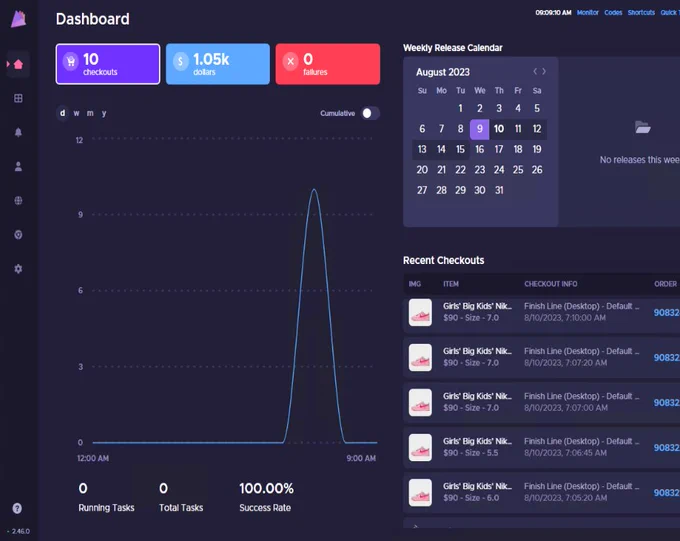Select August 9 in the calendar
Screen dimensions: 680x541
point(480,129)
